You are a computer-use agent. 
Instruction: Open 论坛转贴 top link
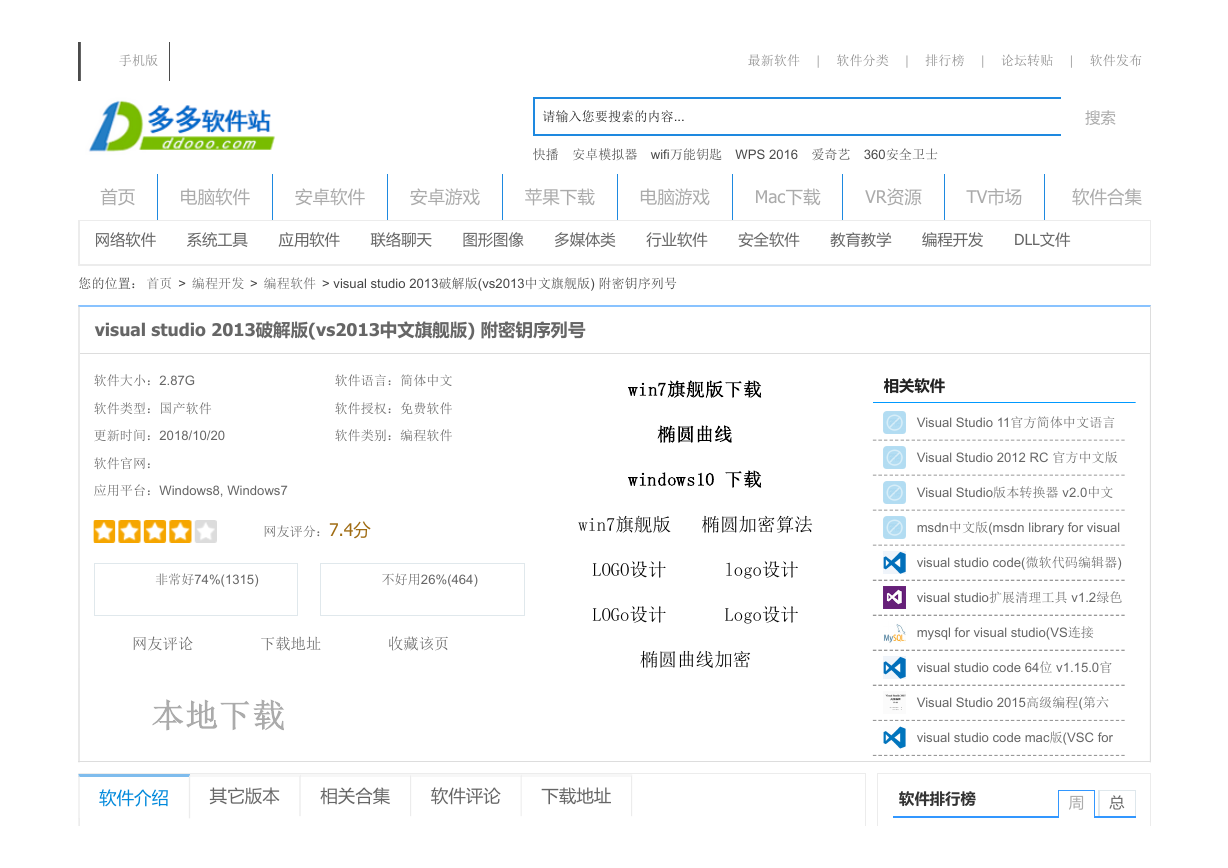1027,61
